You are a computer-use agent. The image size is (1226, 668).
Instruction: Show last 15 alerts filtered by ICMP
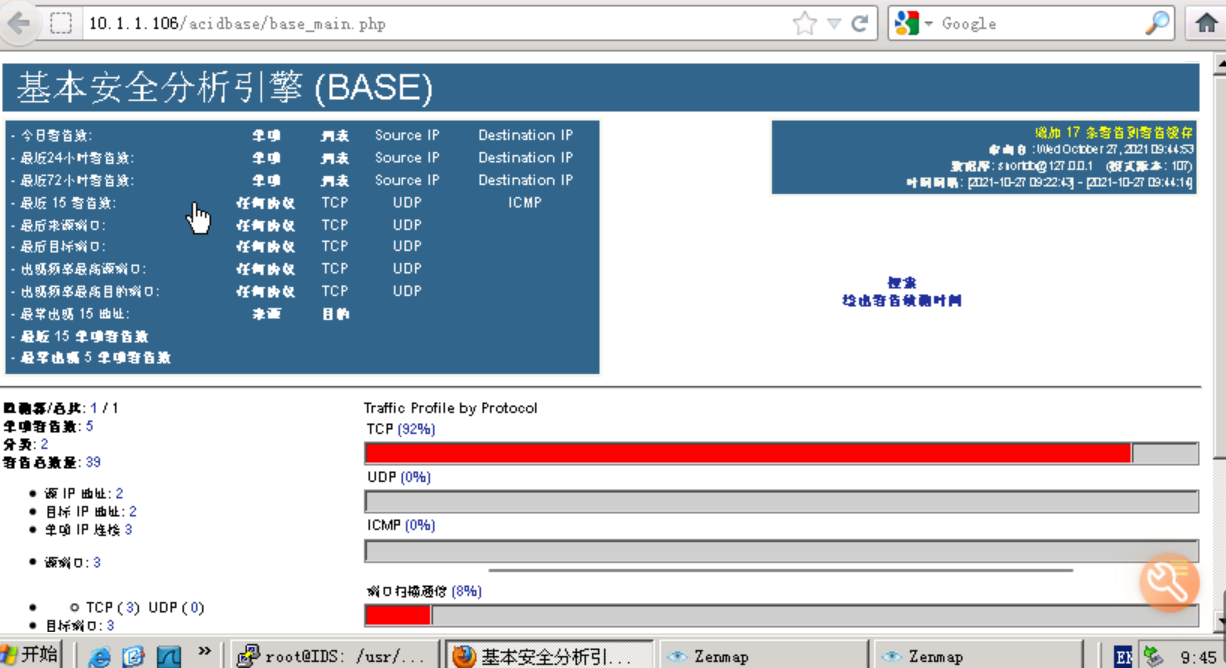tap(525, 203)
